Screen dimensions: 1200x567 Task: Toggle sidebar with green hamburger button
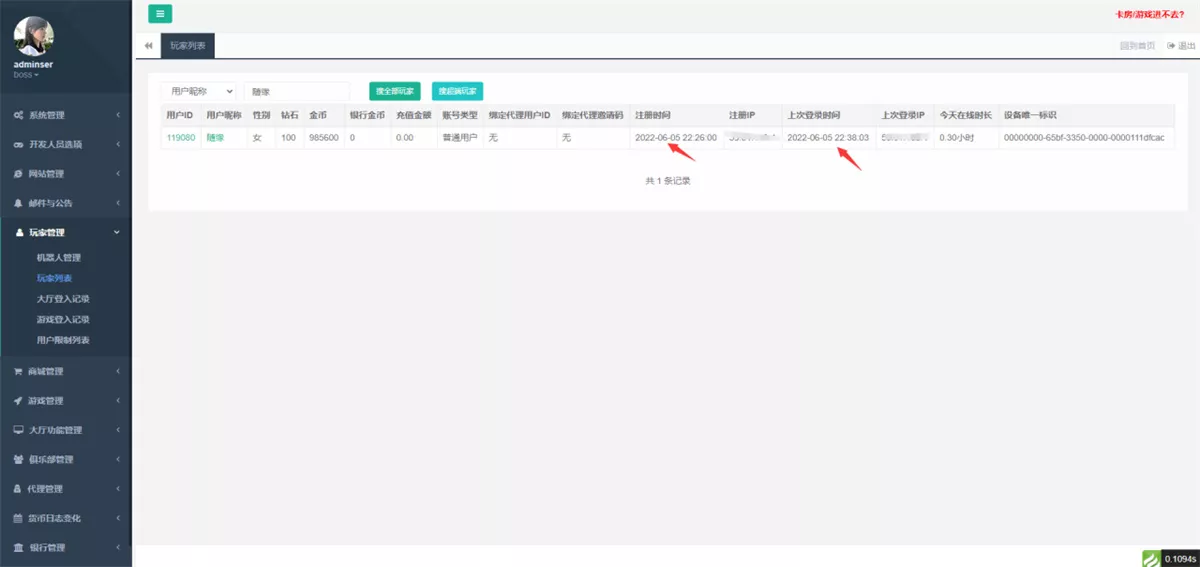pyautogui.click(x=160, y=14)
